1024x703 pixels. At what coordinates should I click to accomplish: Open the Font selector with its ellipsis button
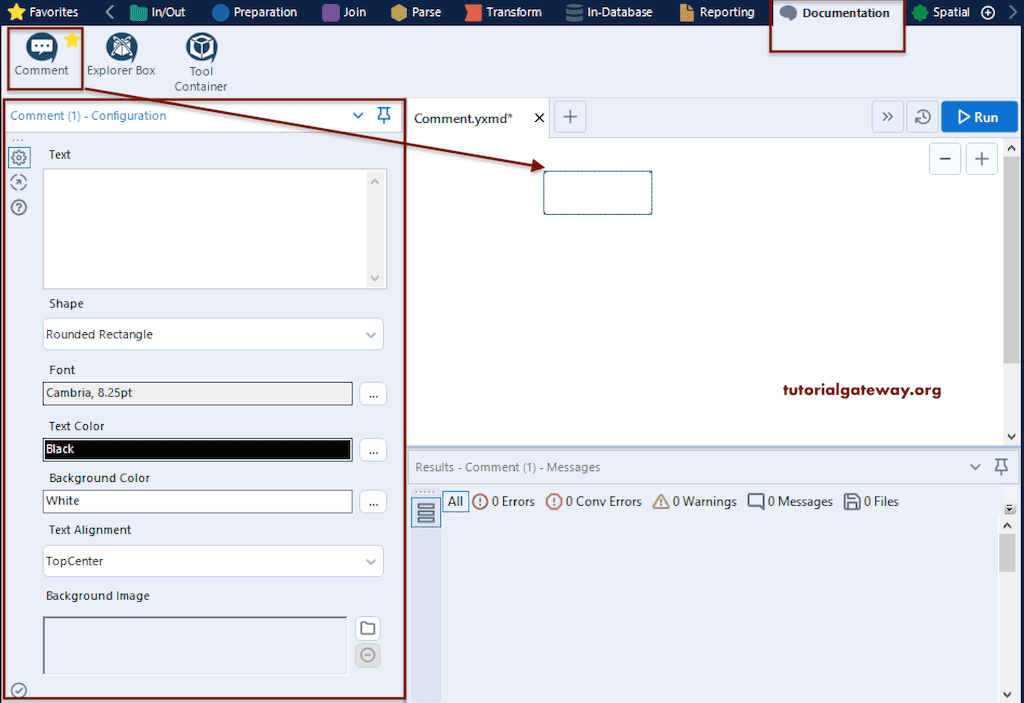(373, 393)
